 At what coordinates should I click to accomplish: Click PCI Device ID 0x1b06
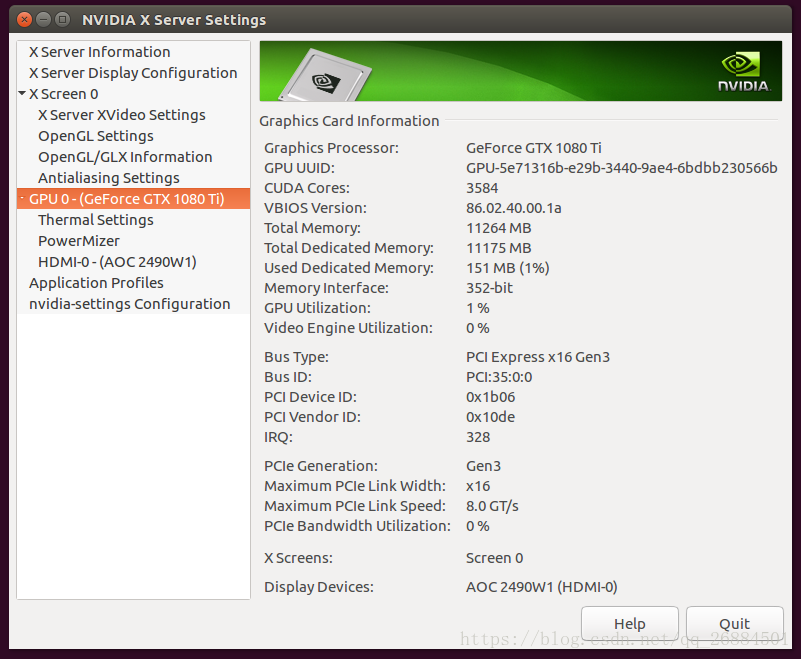point(490,397)
